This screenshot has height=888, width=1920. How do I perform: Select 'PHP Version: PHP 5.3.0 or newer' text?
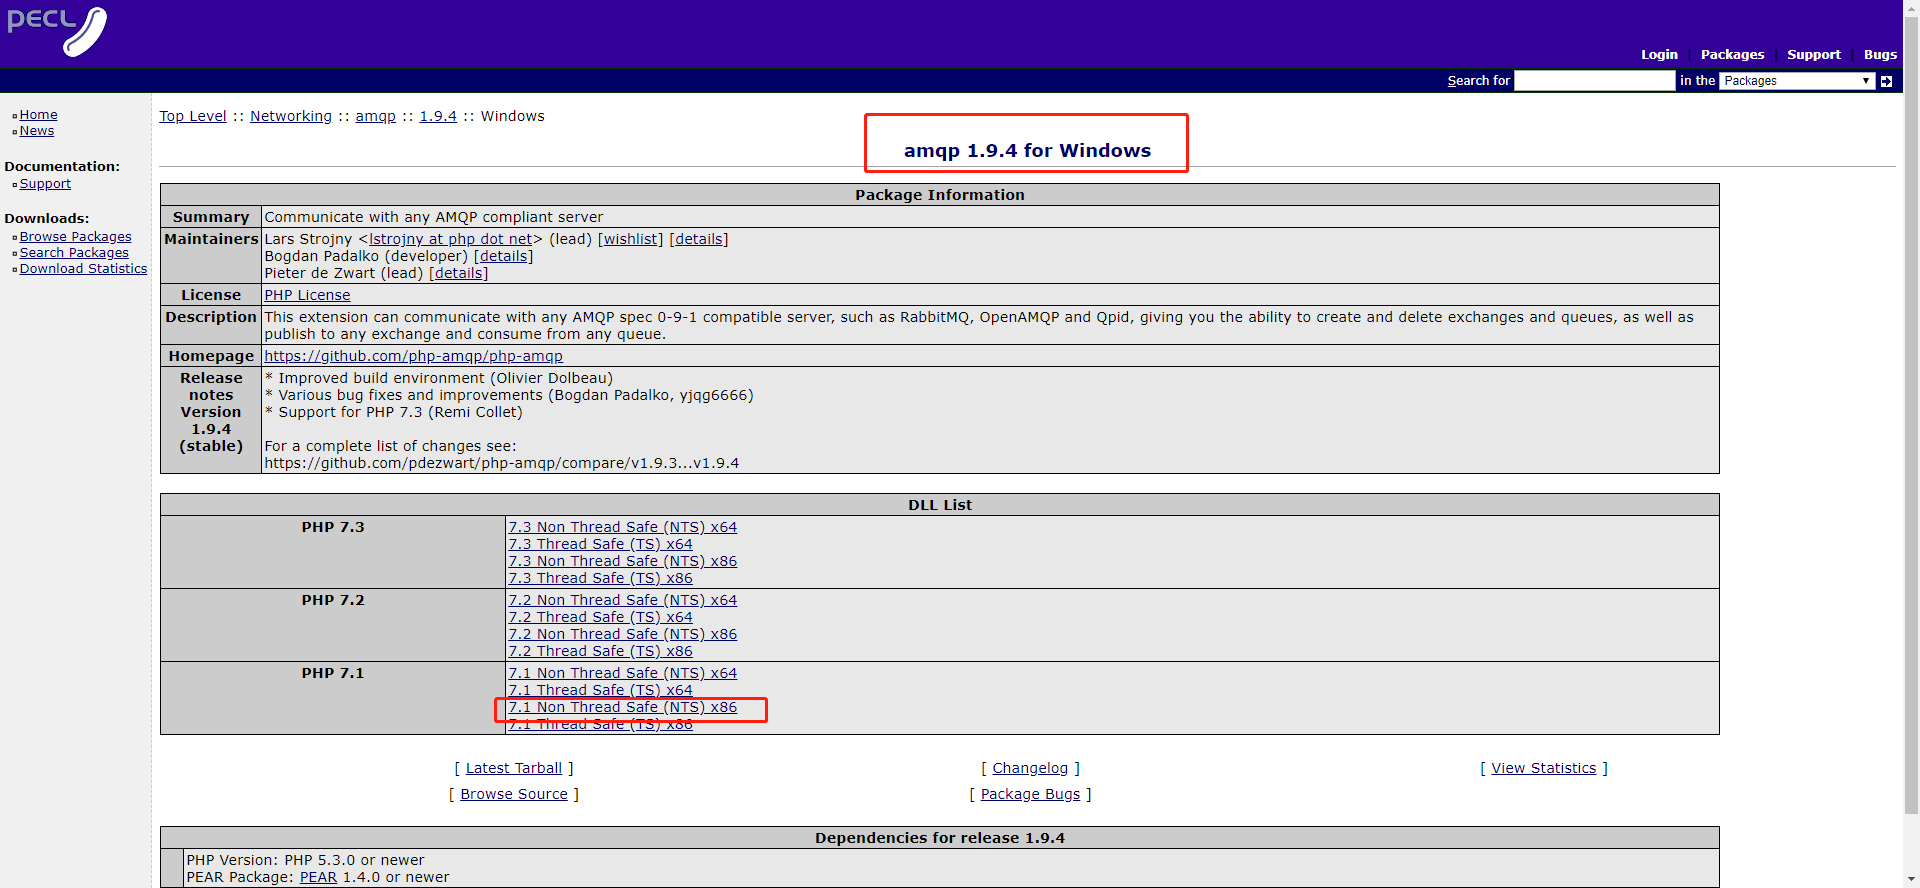(x=305, y=860)
